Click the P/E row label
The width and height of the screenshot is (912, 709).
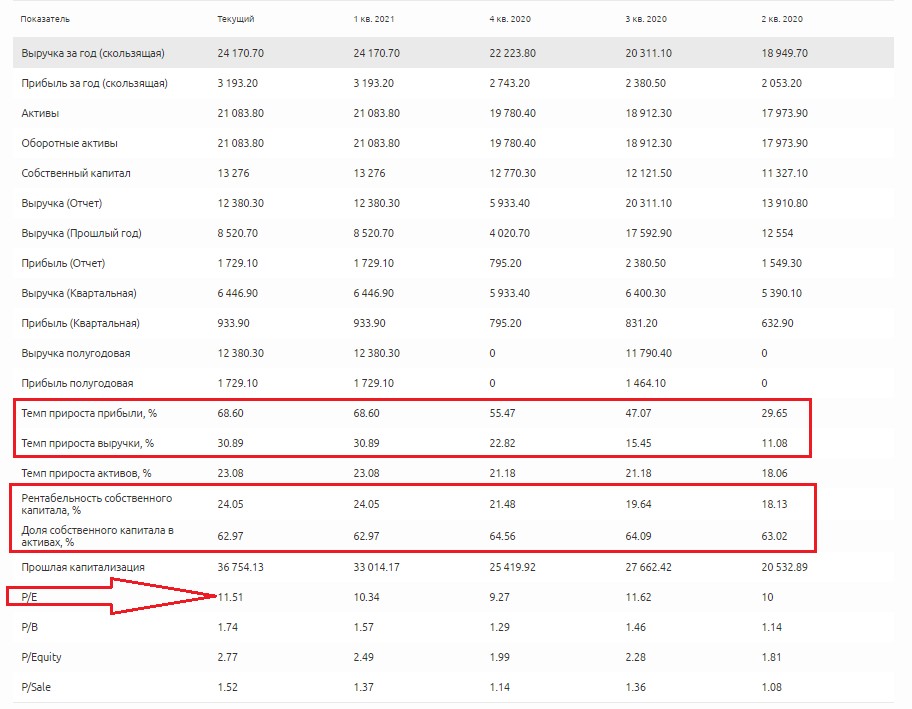[x=30, y=597]
